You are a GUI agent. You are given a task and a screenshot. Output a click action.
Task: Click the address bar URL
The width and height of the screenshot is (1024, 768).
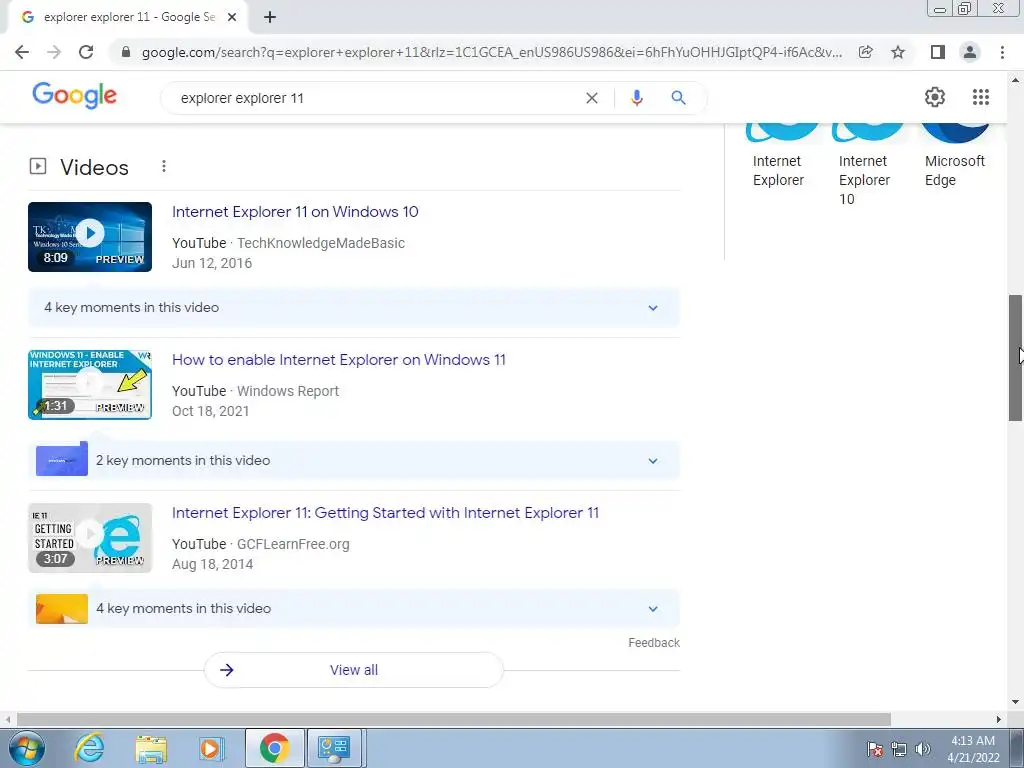(491, 52)
